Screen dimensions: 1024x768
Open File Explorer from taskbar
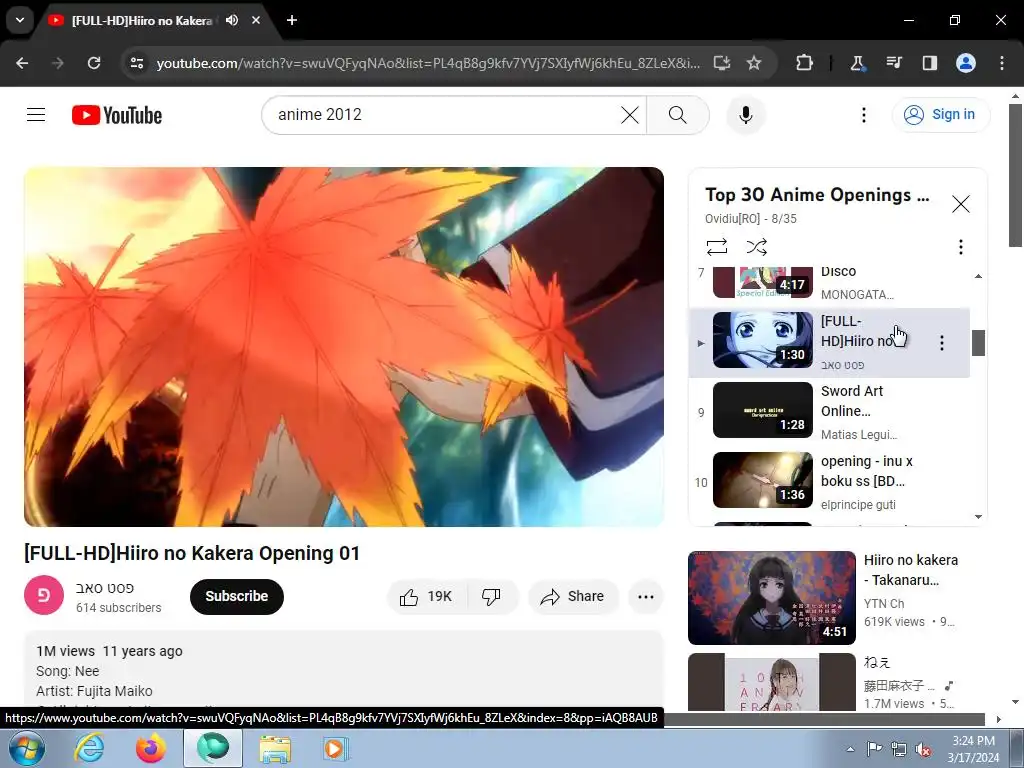(x=275, y=748)
